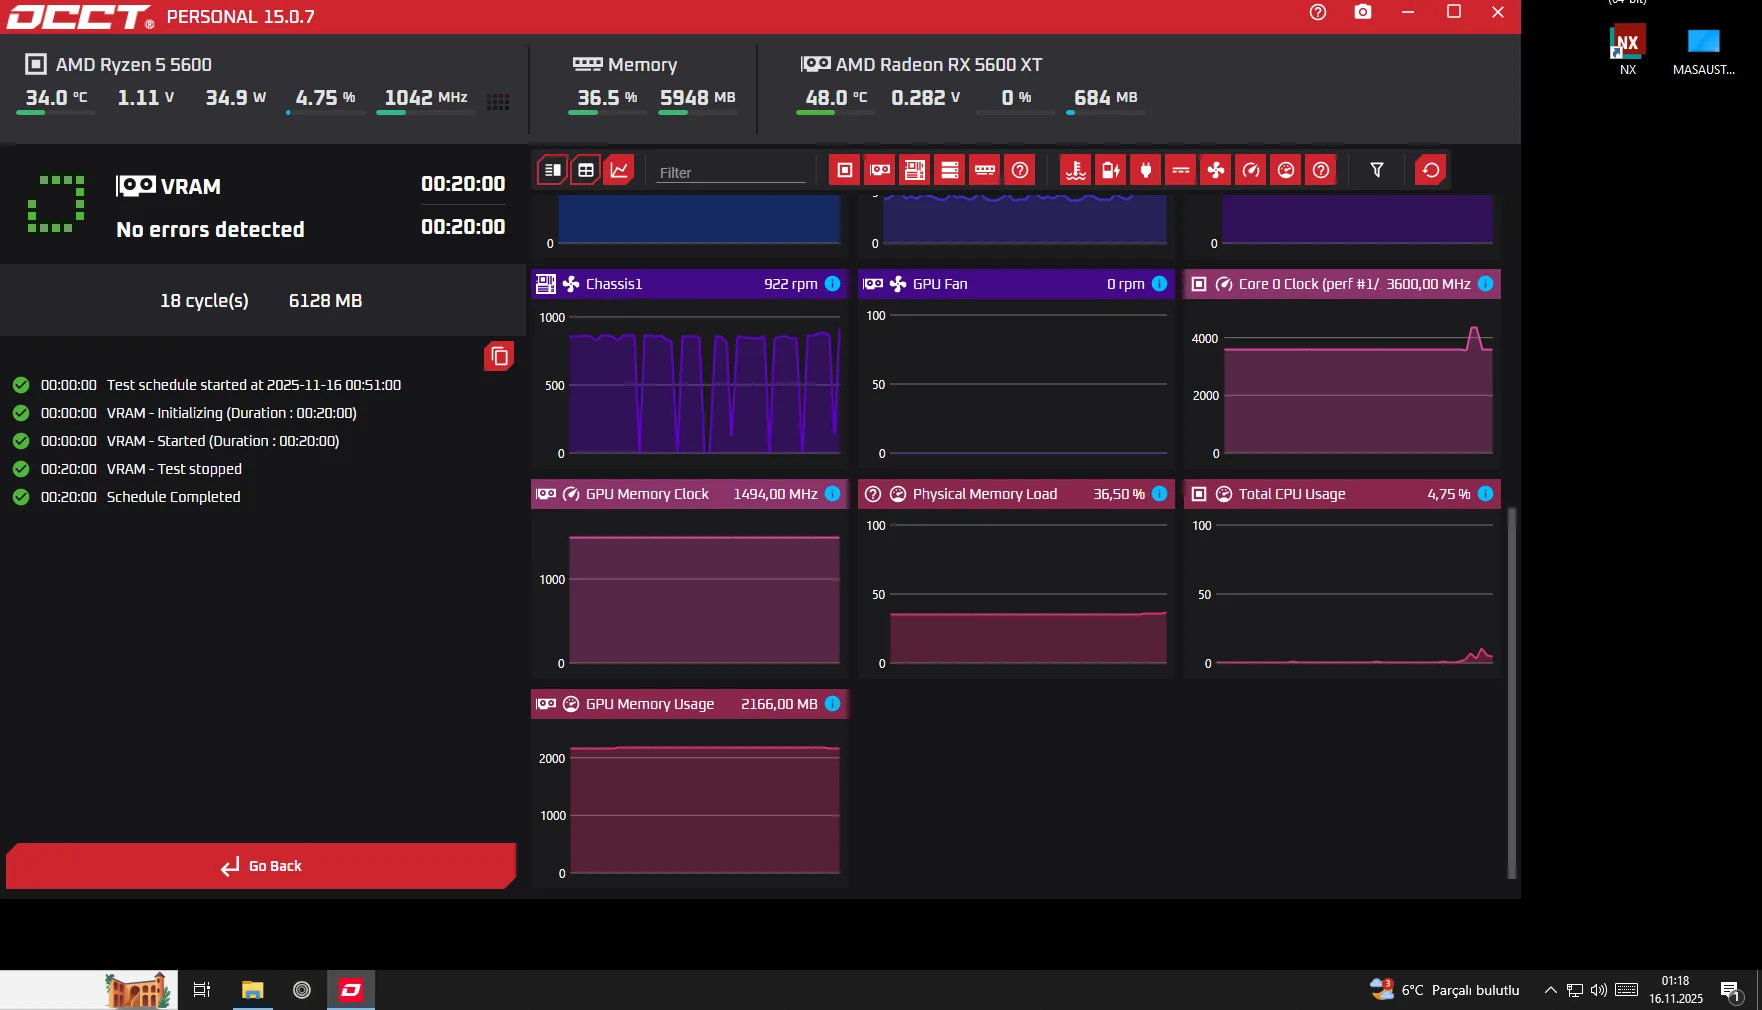Image resolution: width=1762 pixels, height=1010 pixels.
Task: Show hidden system tray icons
Action: coord(1550,990)
